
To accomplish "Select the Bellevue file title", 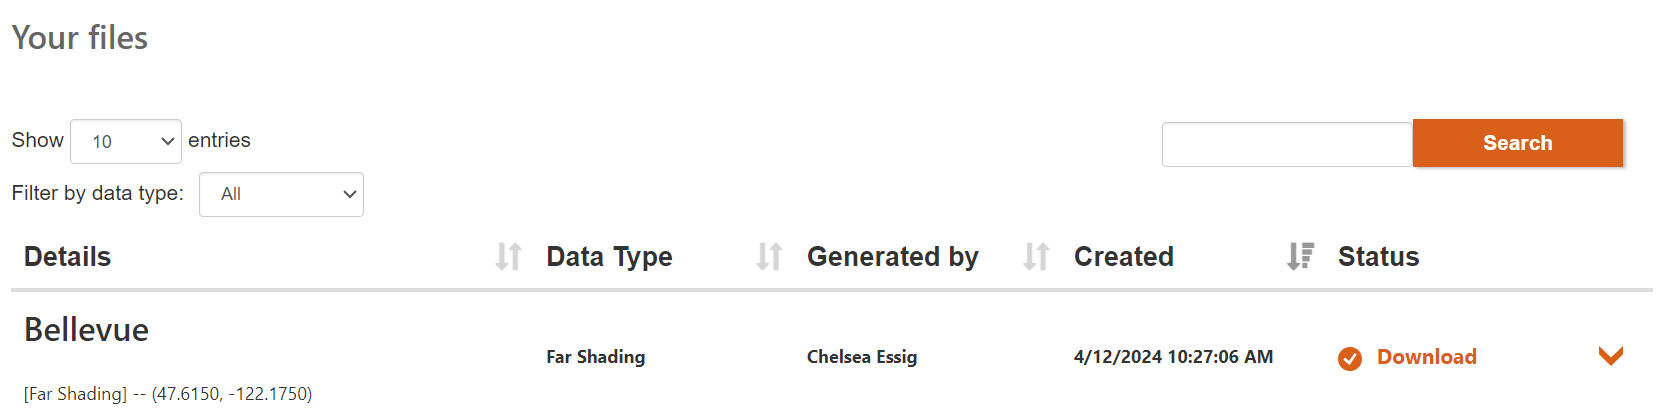I will pos(87,330).
